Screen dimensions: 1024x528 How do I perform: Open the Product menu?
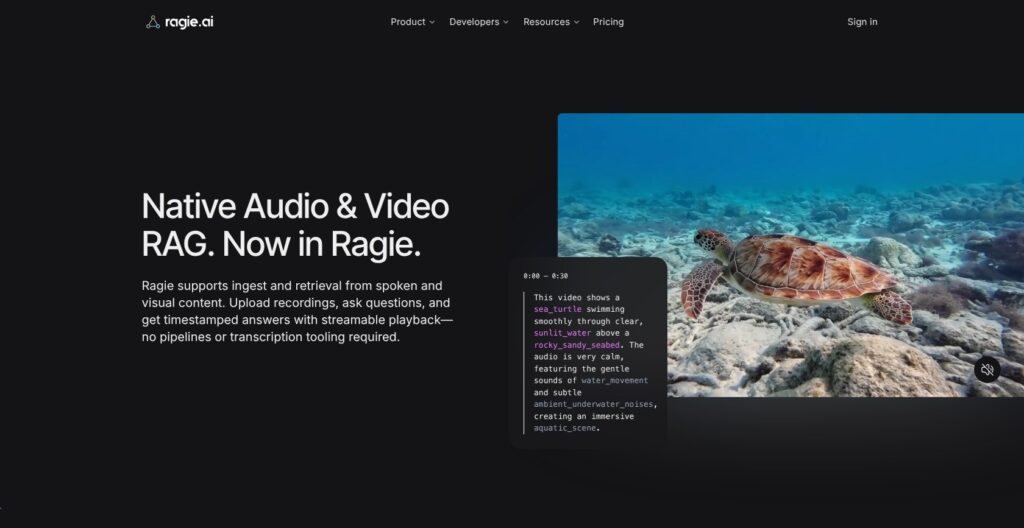412,22
